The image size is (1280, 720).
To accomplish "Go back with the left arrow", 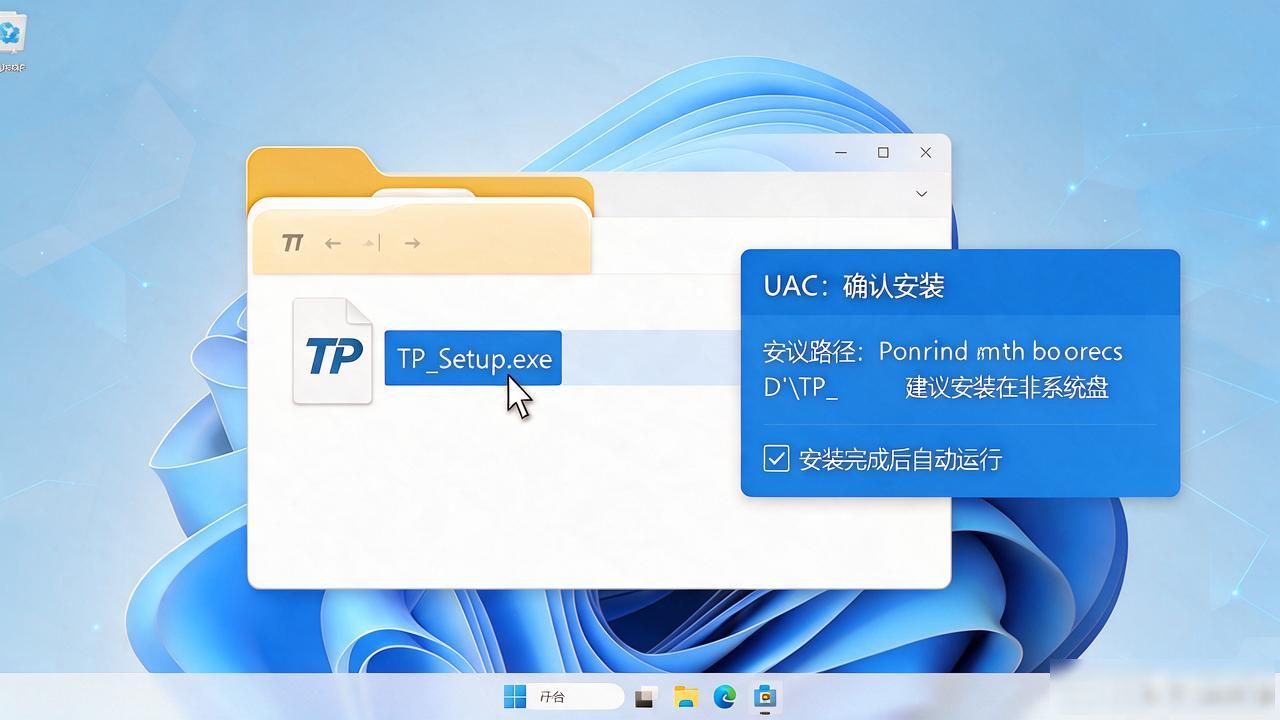I will tap(333, 243).
